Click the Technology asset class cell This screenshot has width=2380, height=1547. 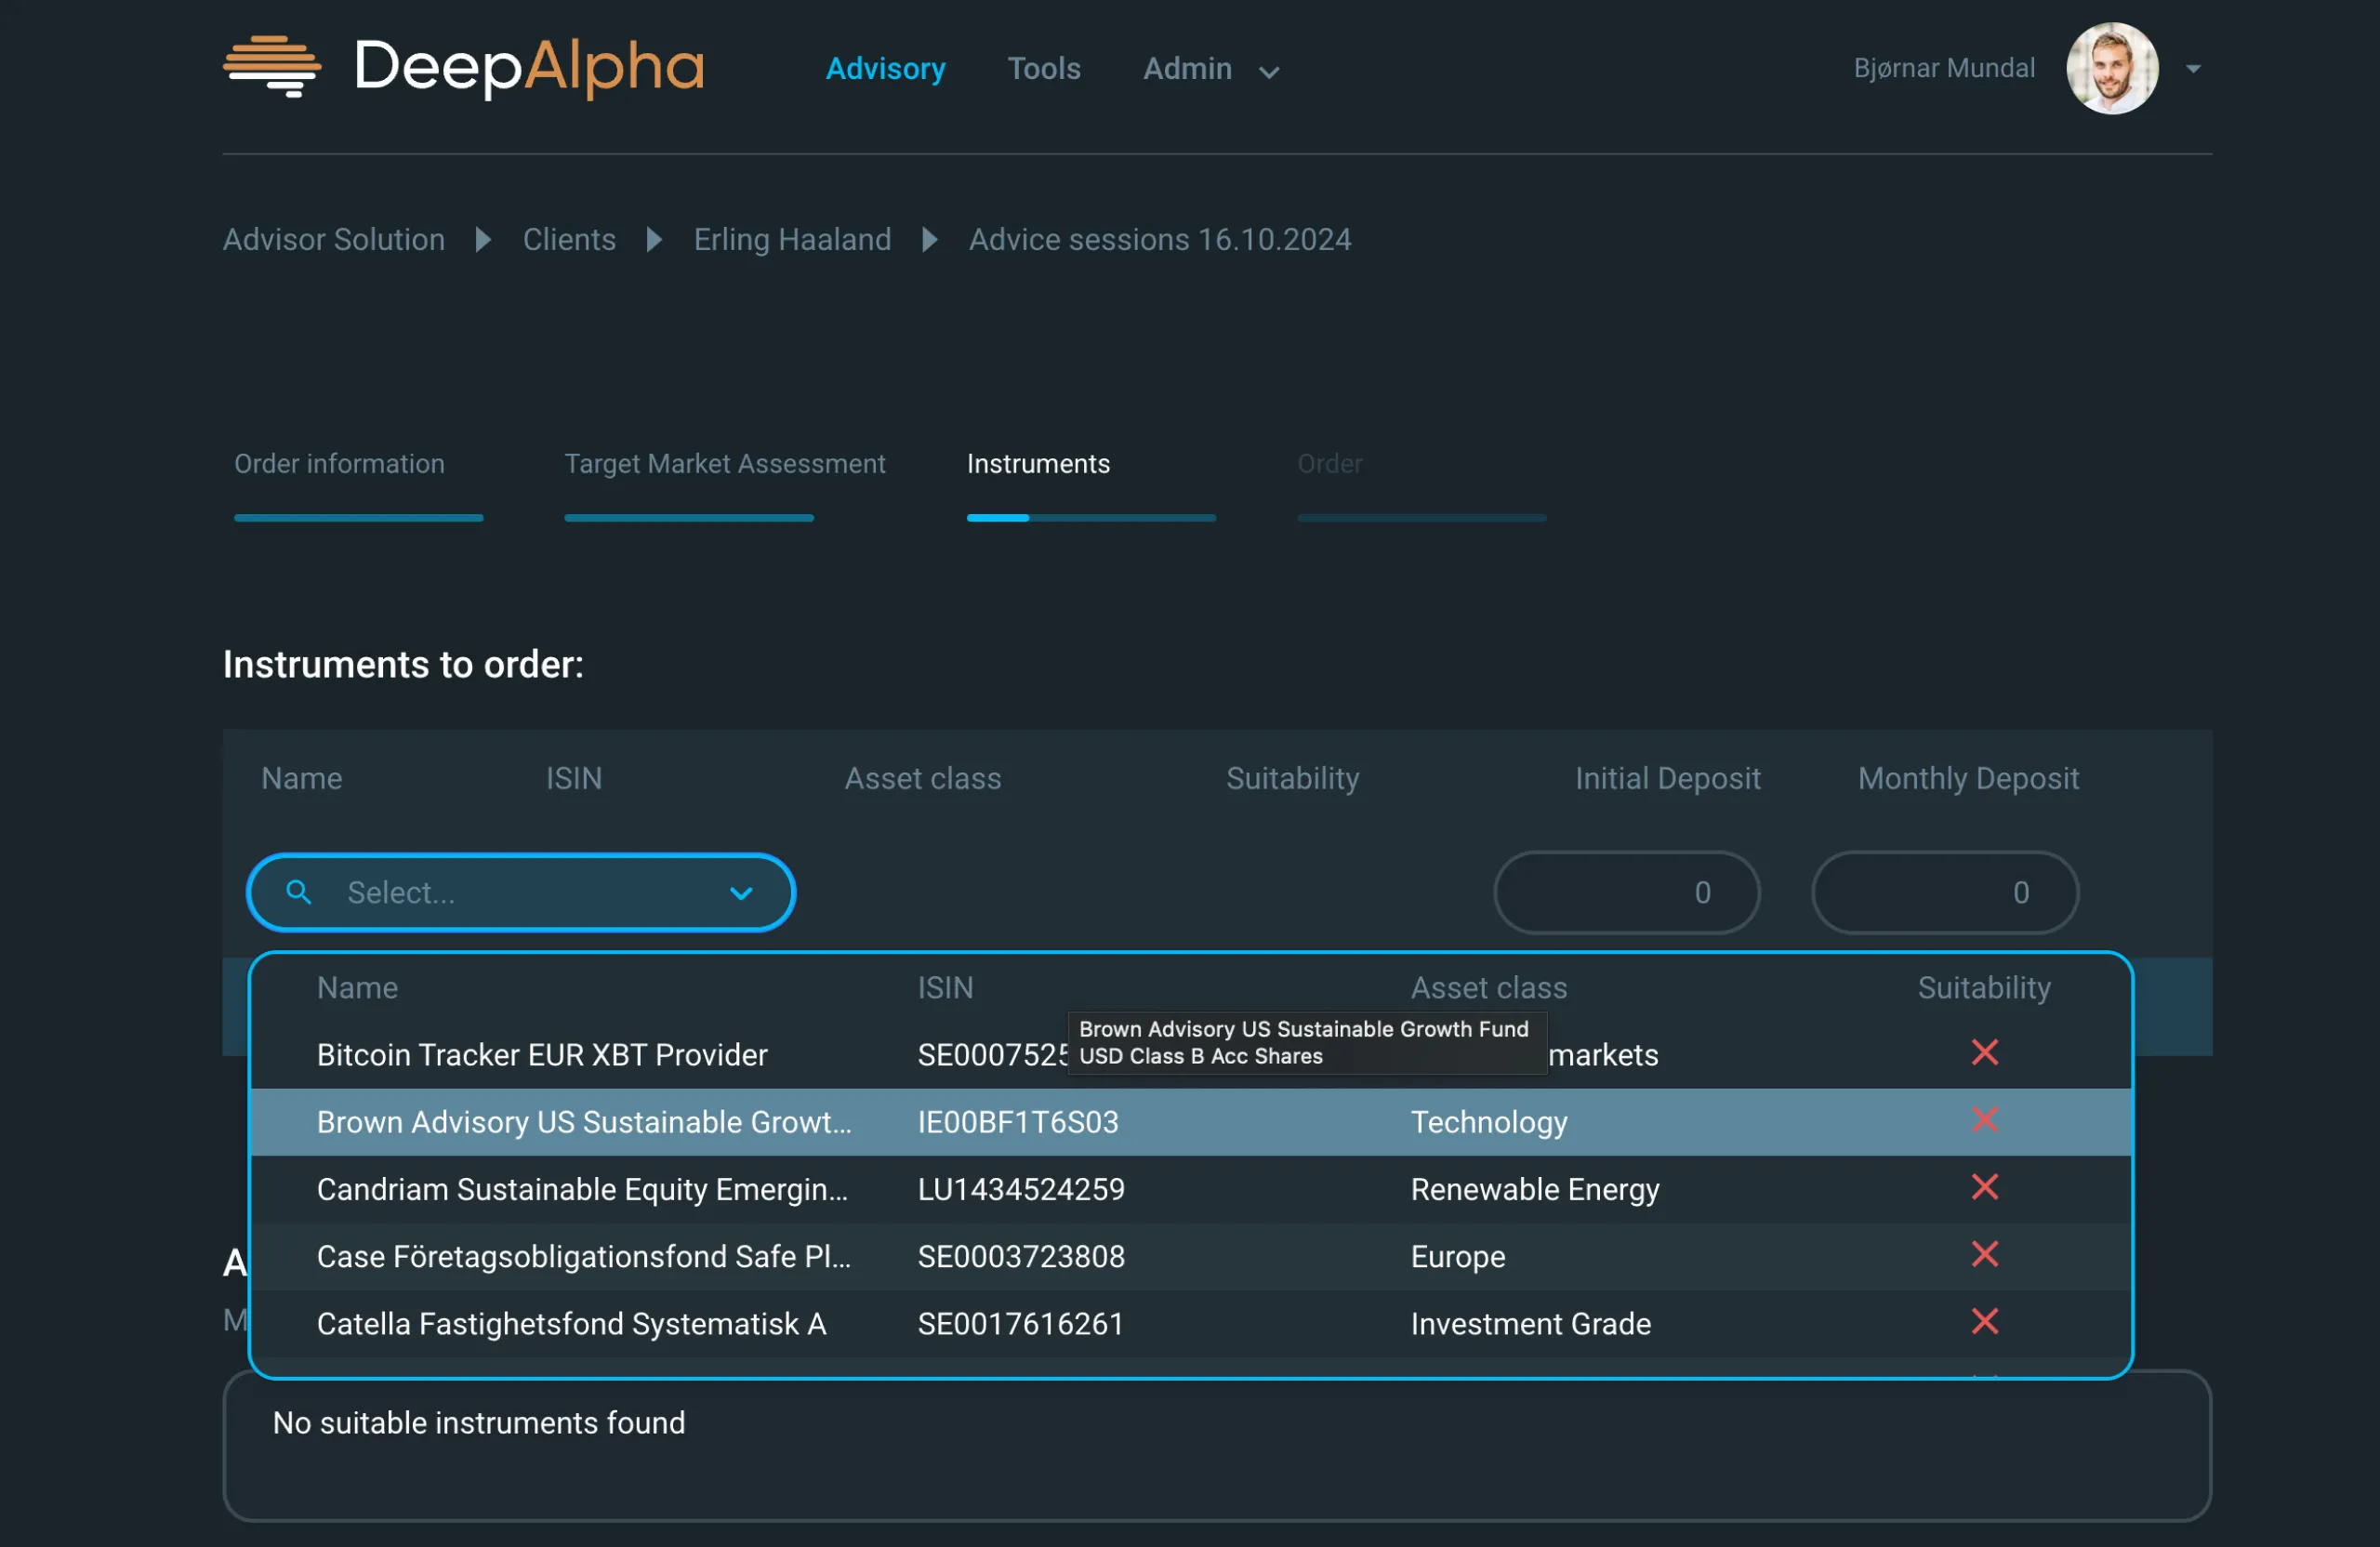1489,1121
